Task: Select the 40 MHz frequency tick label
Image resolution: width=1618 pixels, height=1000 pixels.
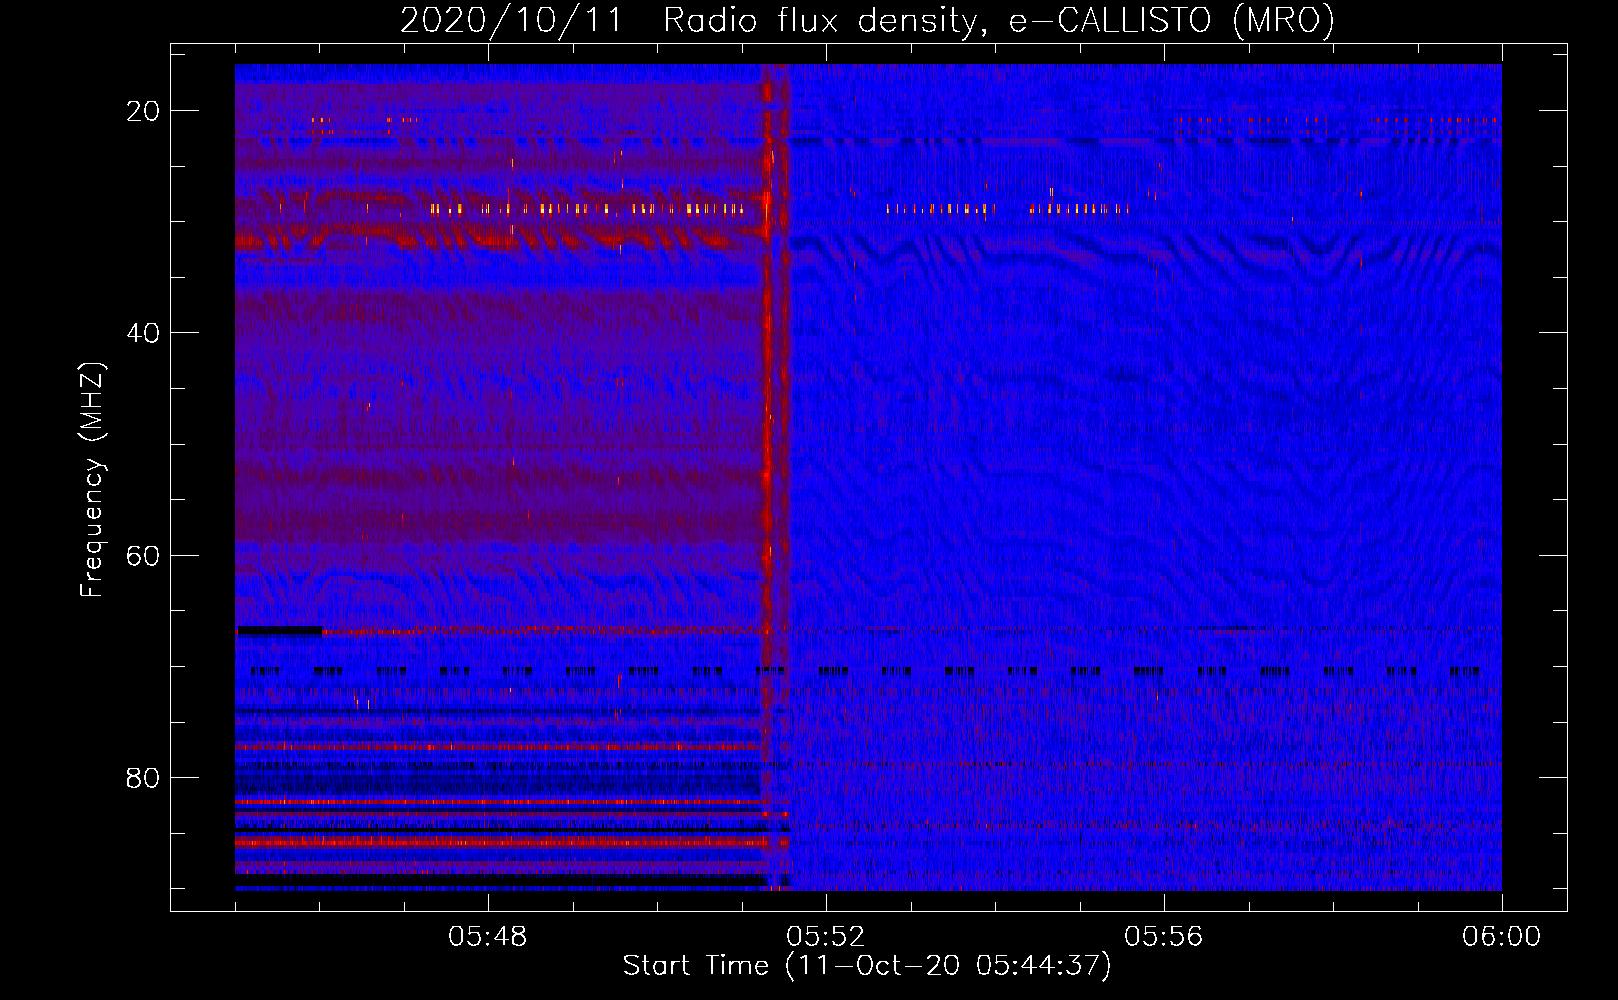Action: coord(143,333)
